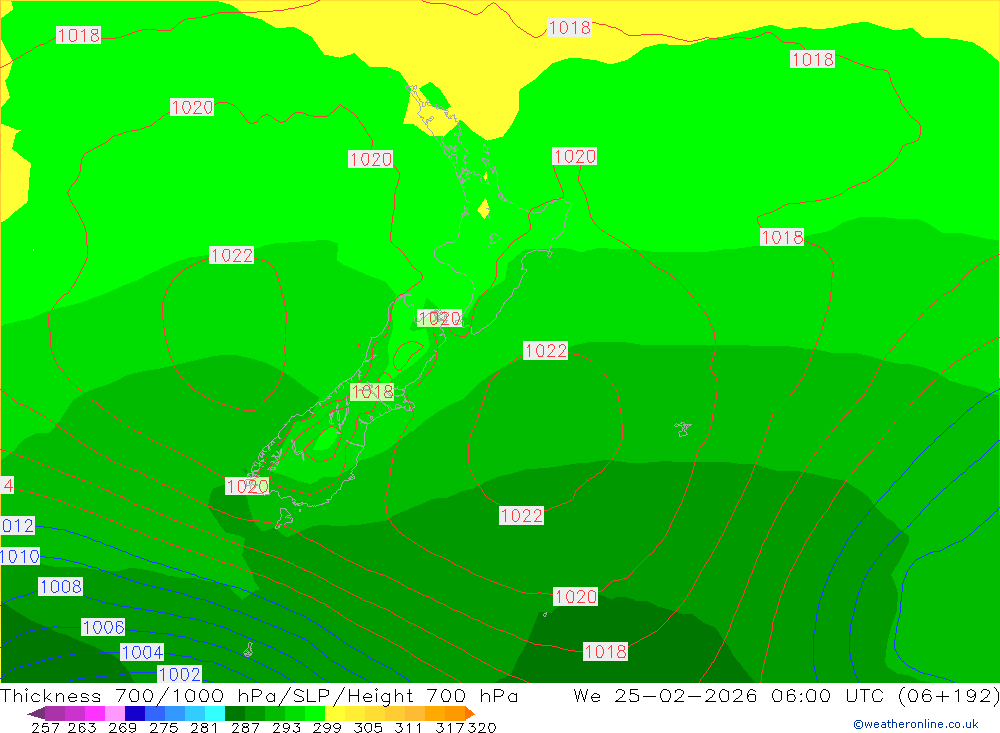
Task: Click the 1018 label at bottom below 1020
Action: [x=606, y=651]
